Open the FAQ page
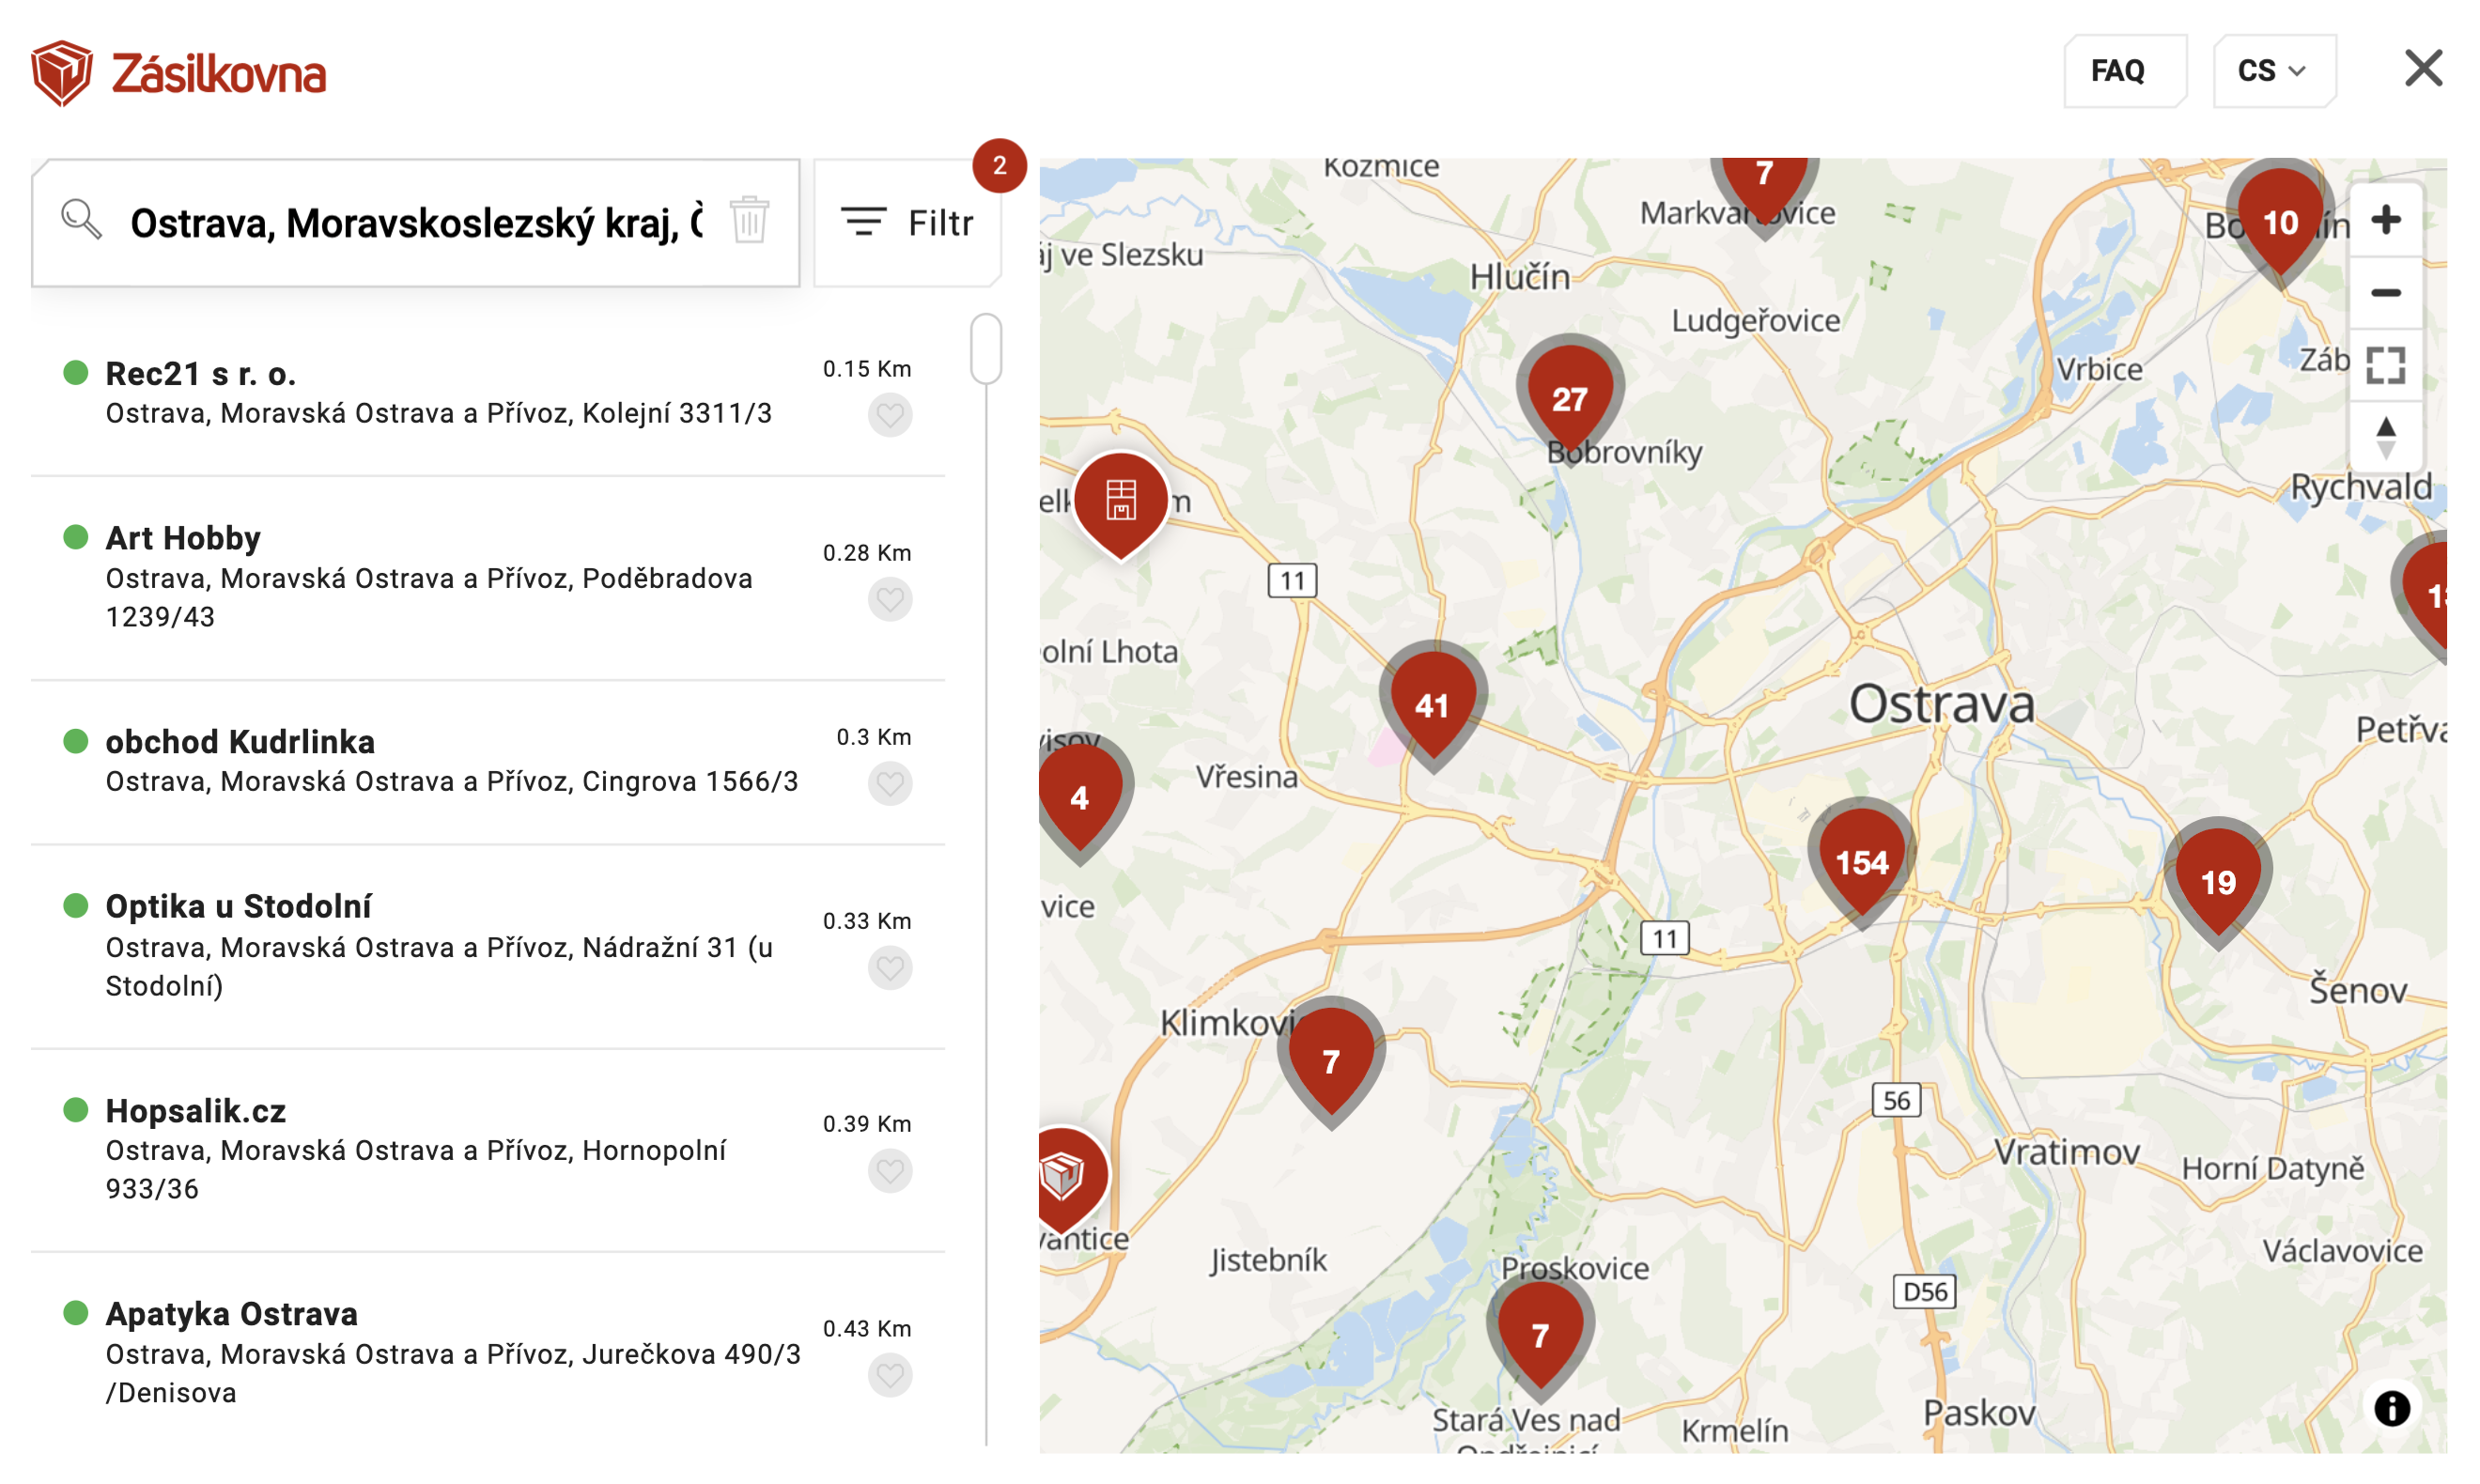 coord(2118,71)
